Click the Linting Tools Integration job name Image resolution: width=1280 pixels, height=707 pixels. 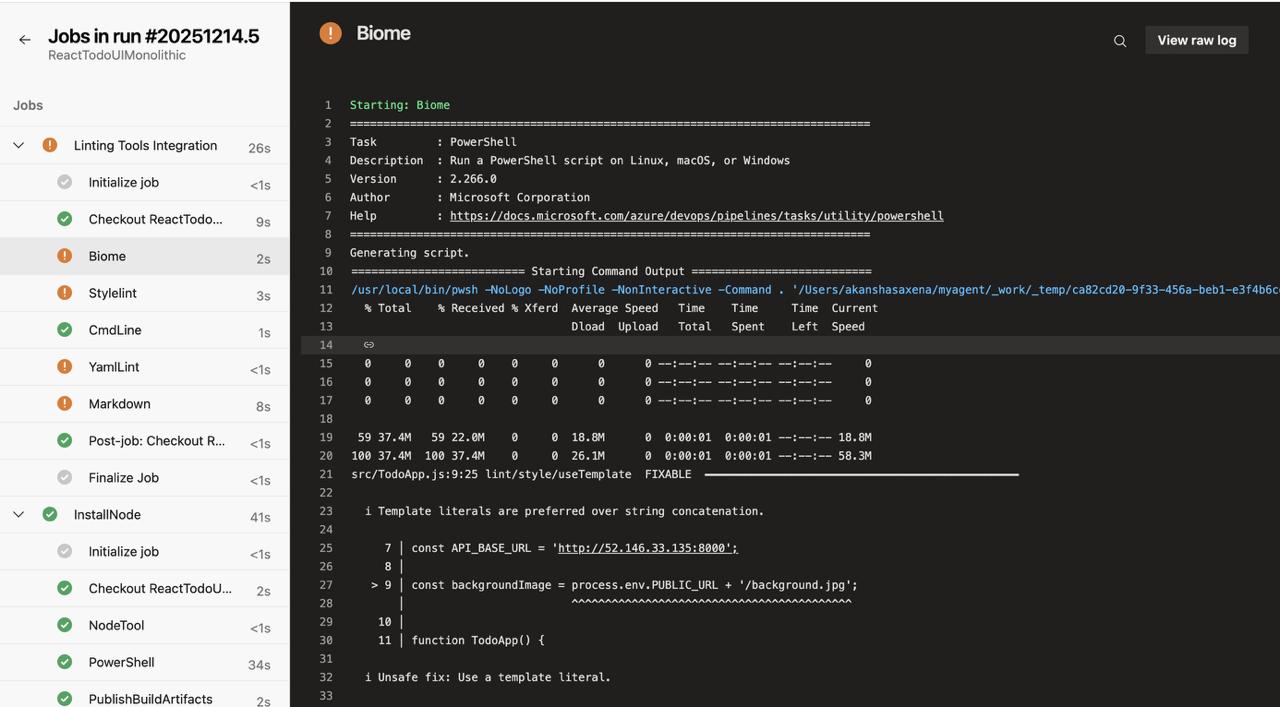click(x=145, y=145)
